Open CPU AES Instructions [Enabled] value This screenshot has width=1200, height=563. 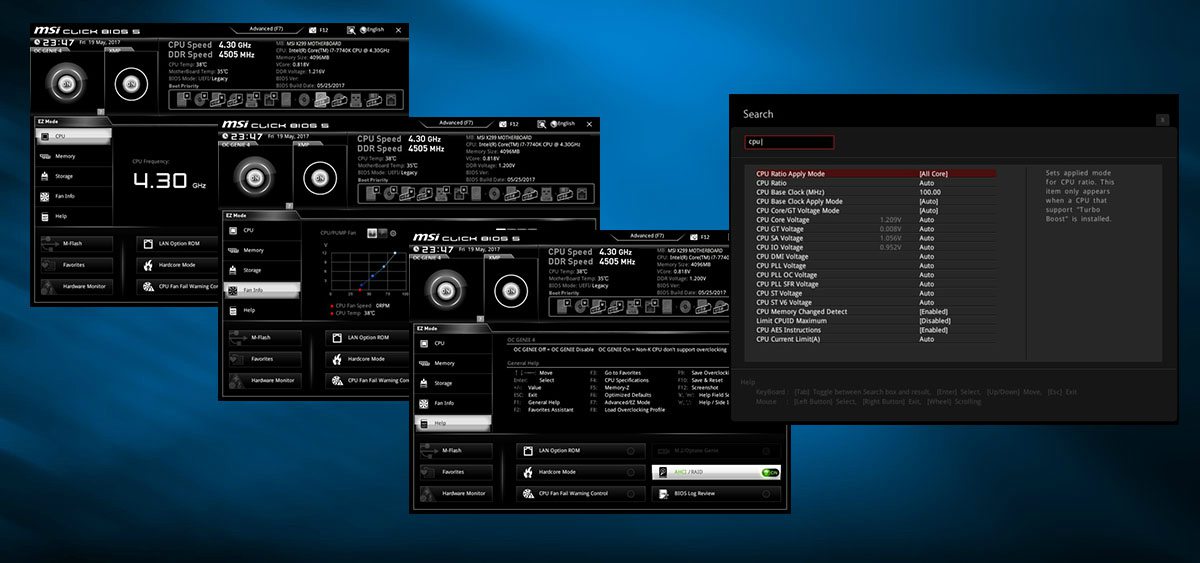pos(934,330)
